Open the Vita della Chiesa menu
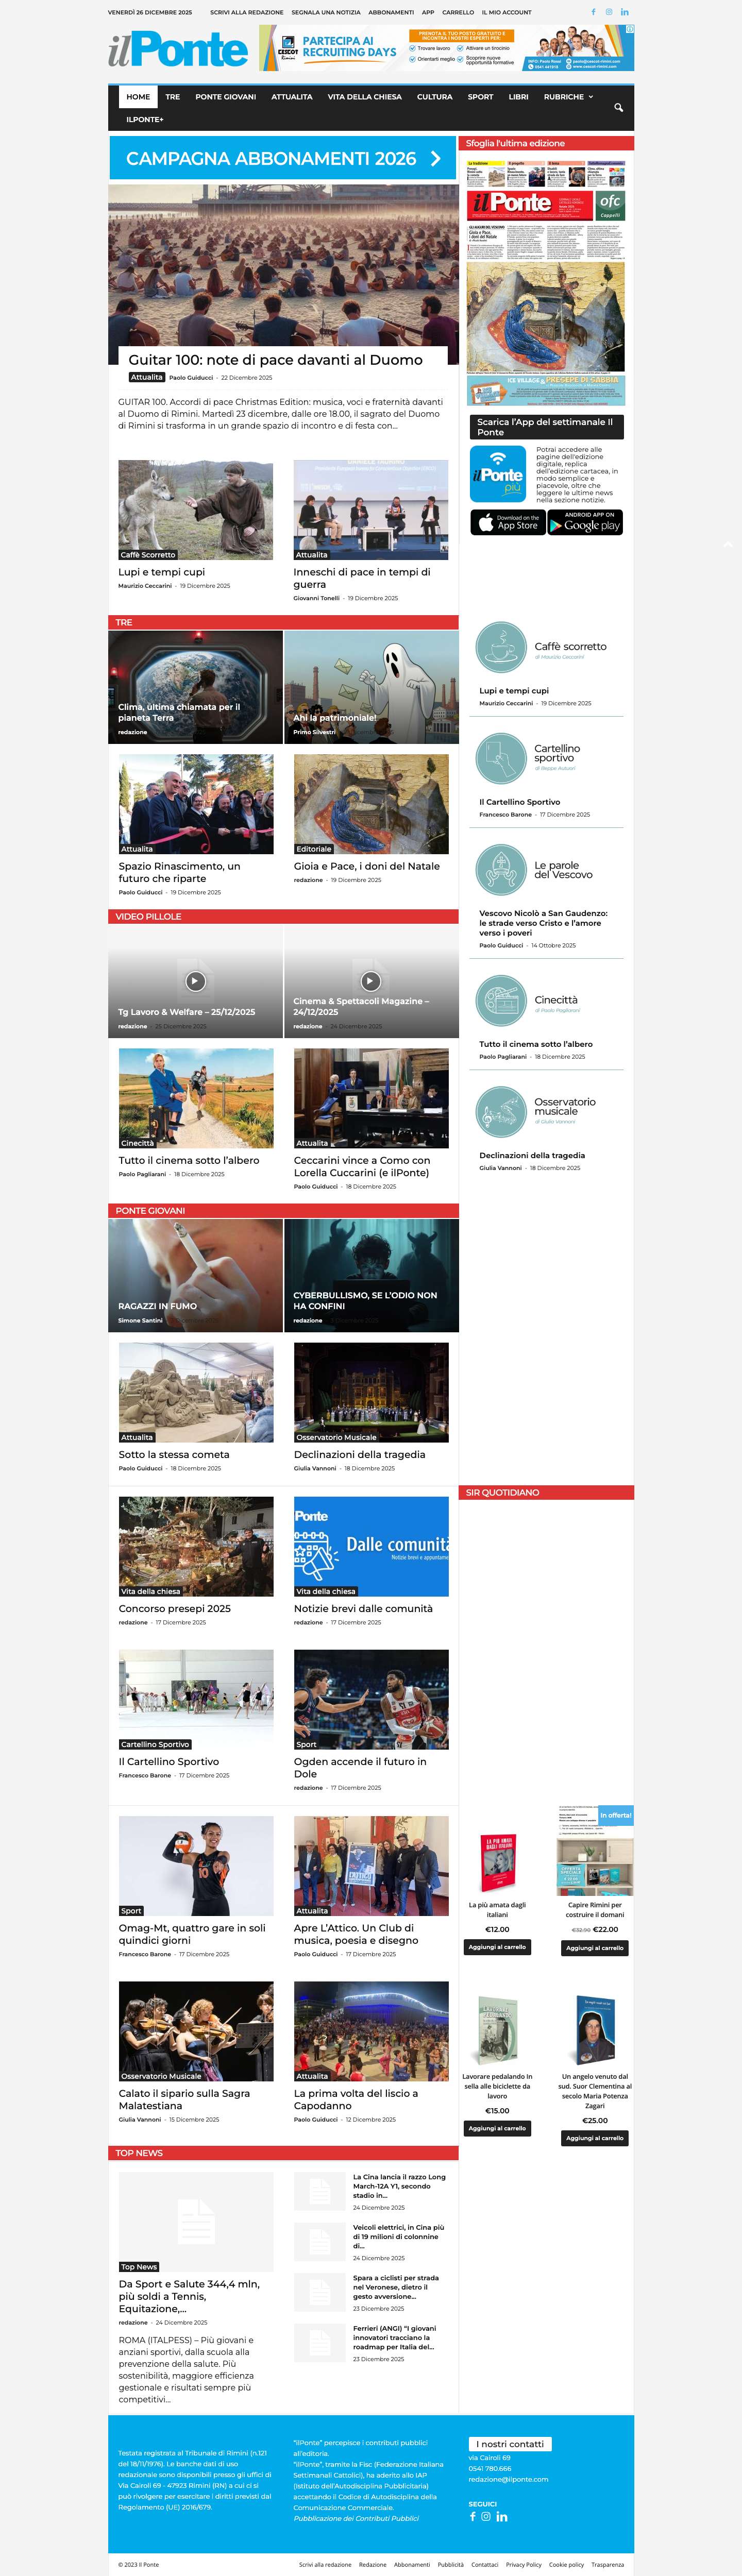Image resolution: width=742 pixels, height=2576 pixels. (x=364, y=97)
